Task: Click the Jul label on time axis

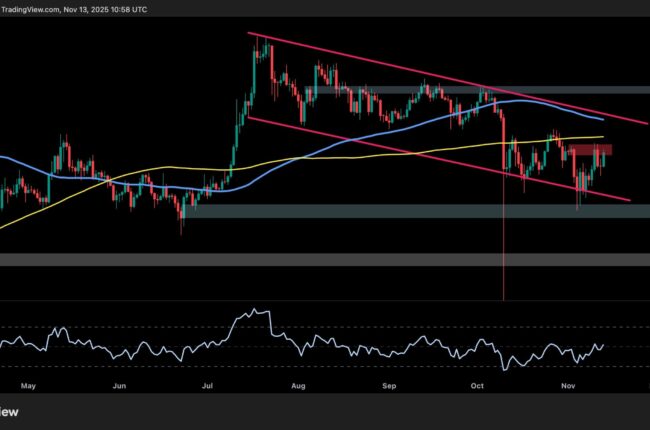Action: click(208, 383)
